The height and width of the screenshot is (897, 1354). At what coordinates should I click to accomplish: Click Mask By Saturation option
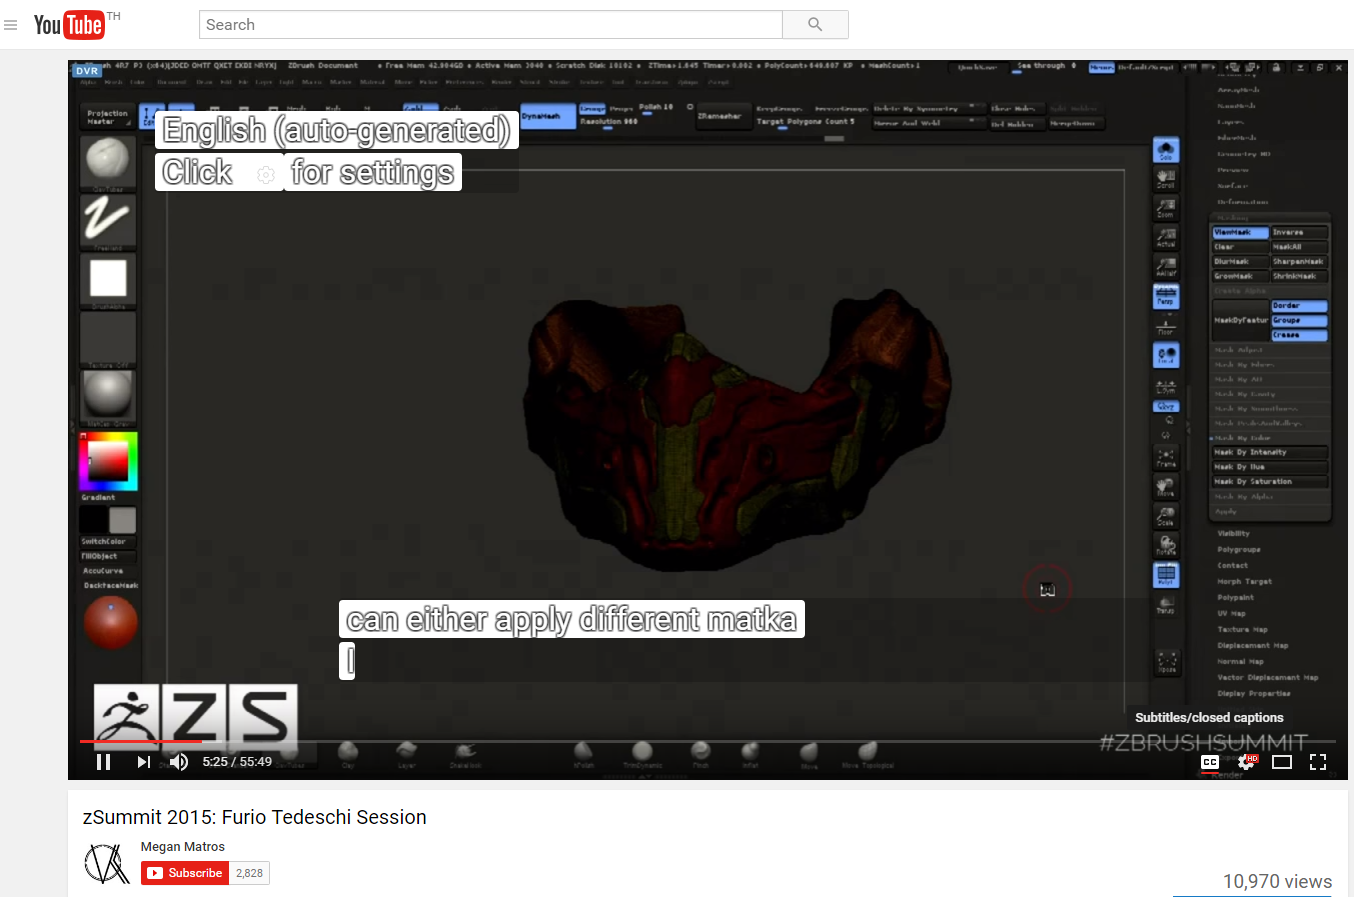[1270, 482]
